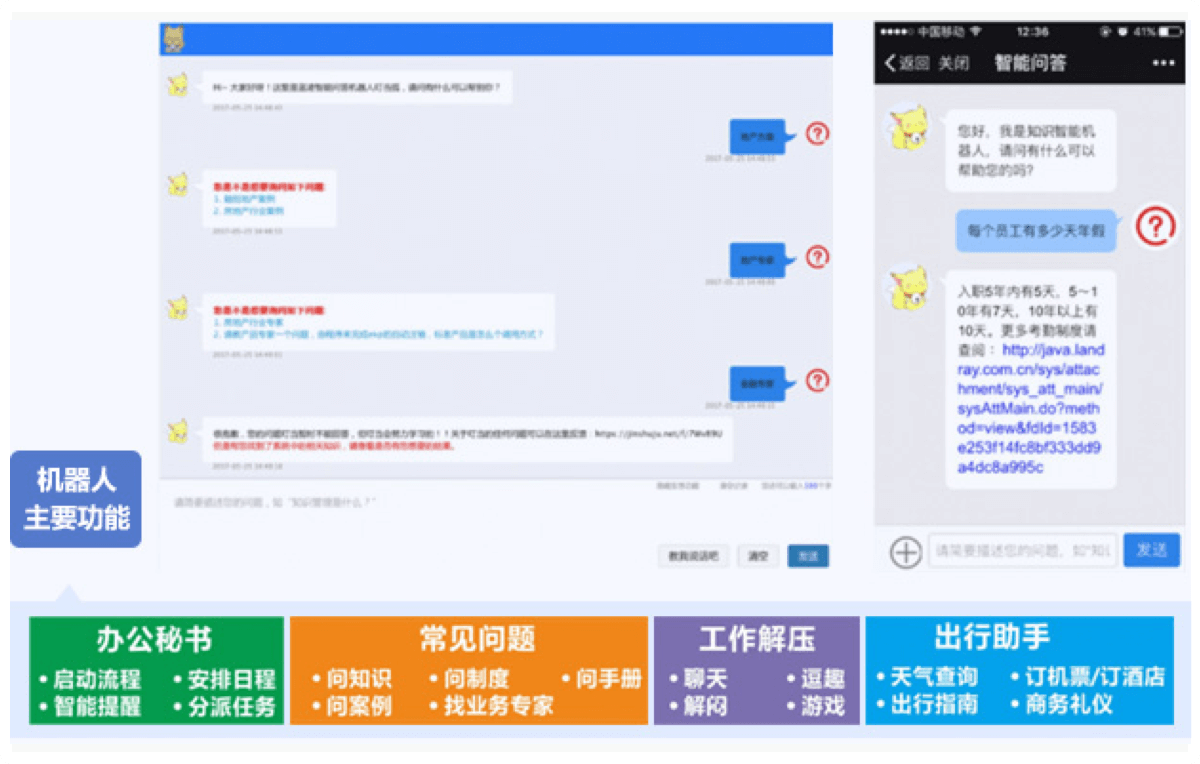Click the 商务礼仪 bullet item

(x=1060, y=704)
